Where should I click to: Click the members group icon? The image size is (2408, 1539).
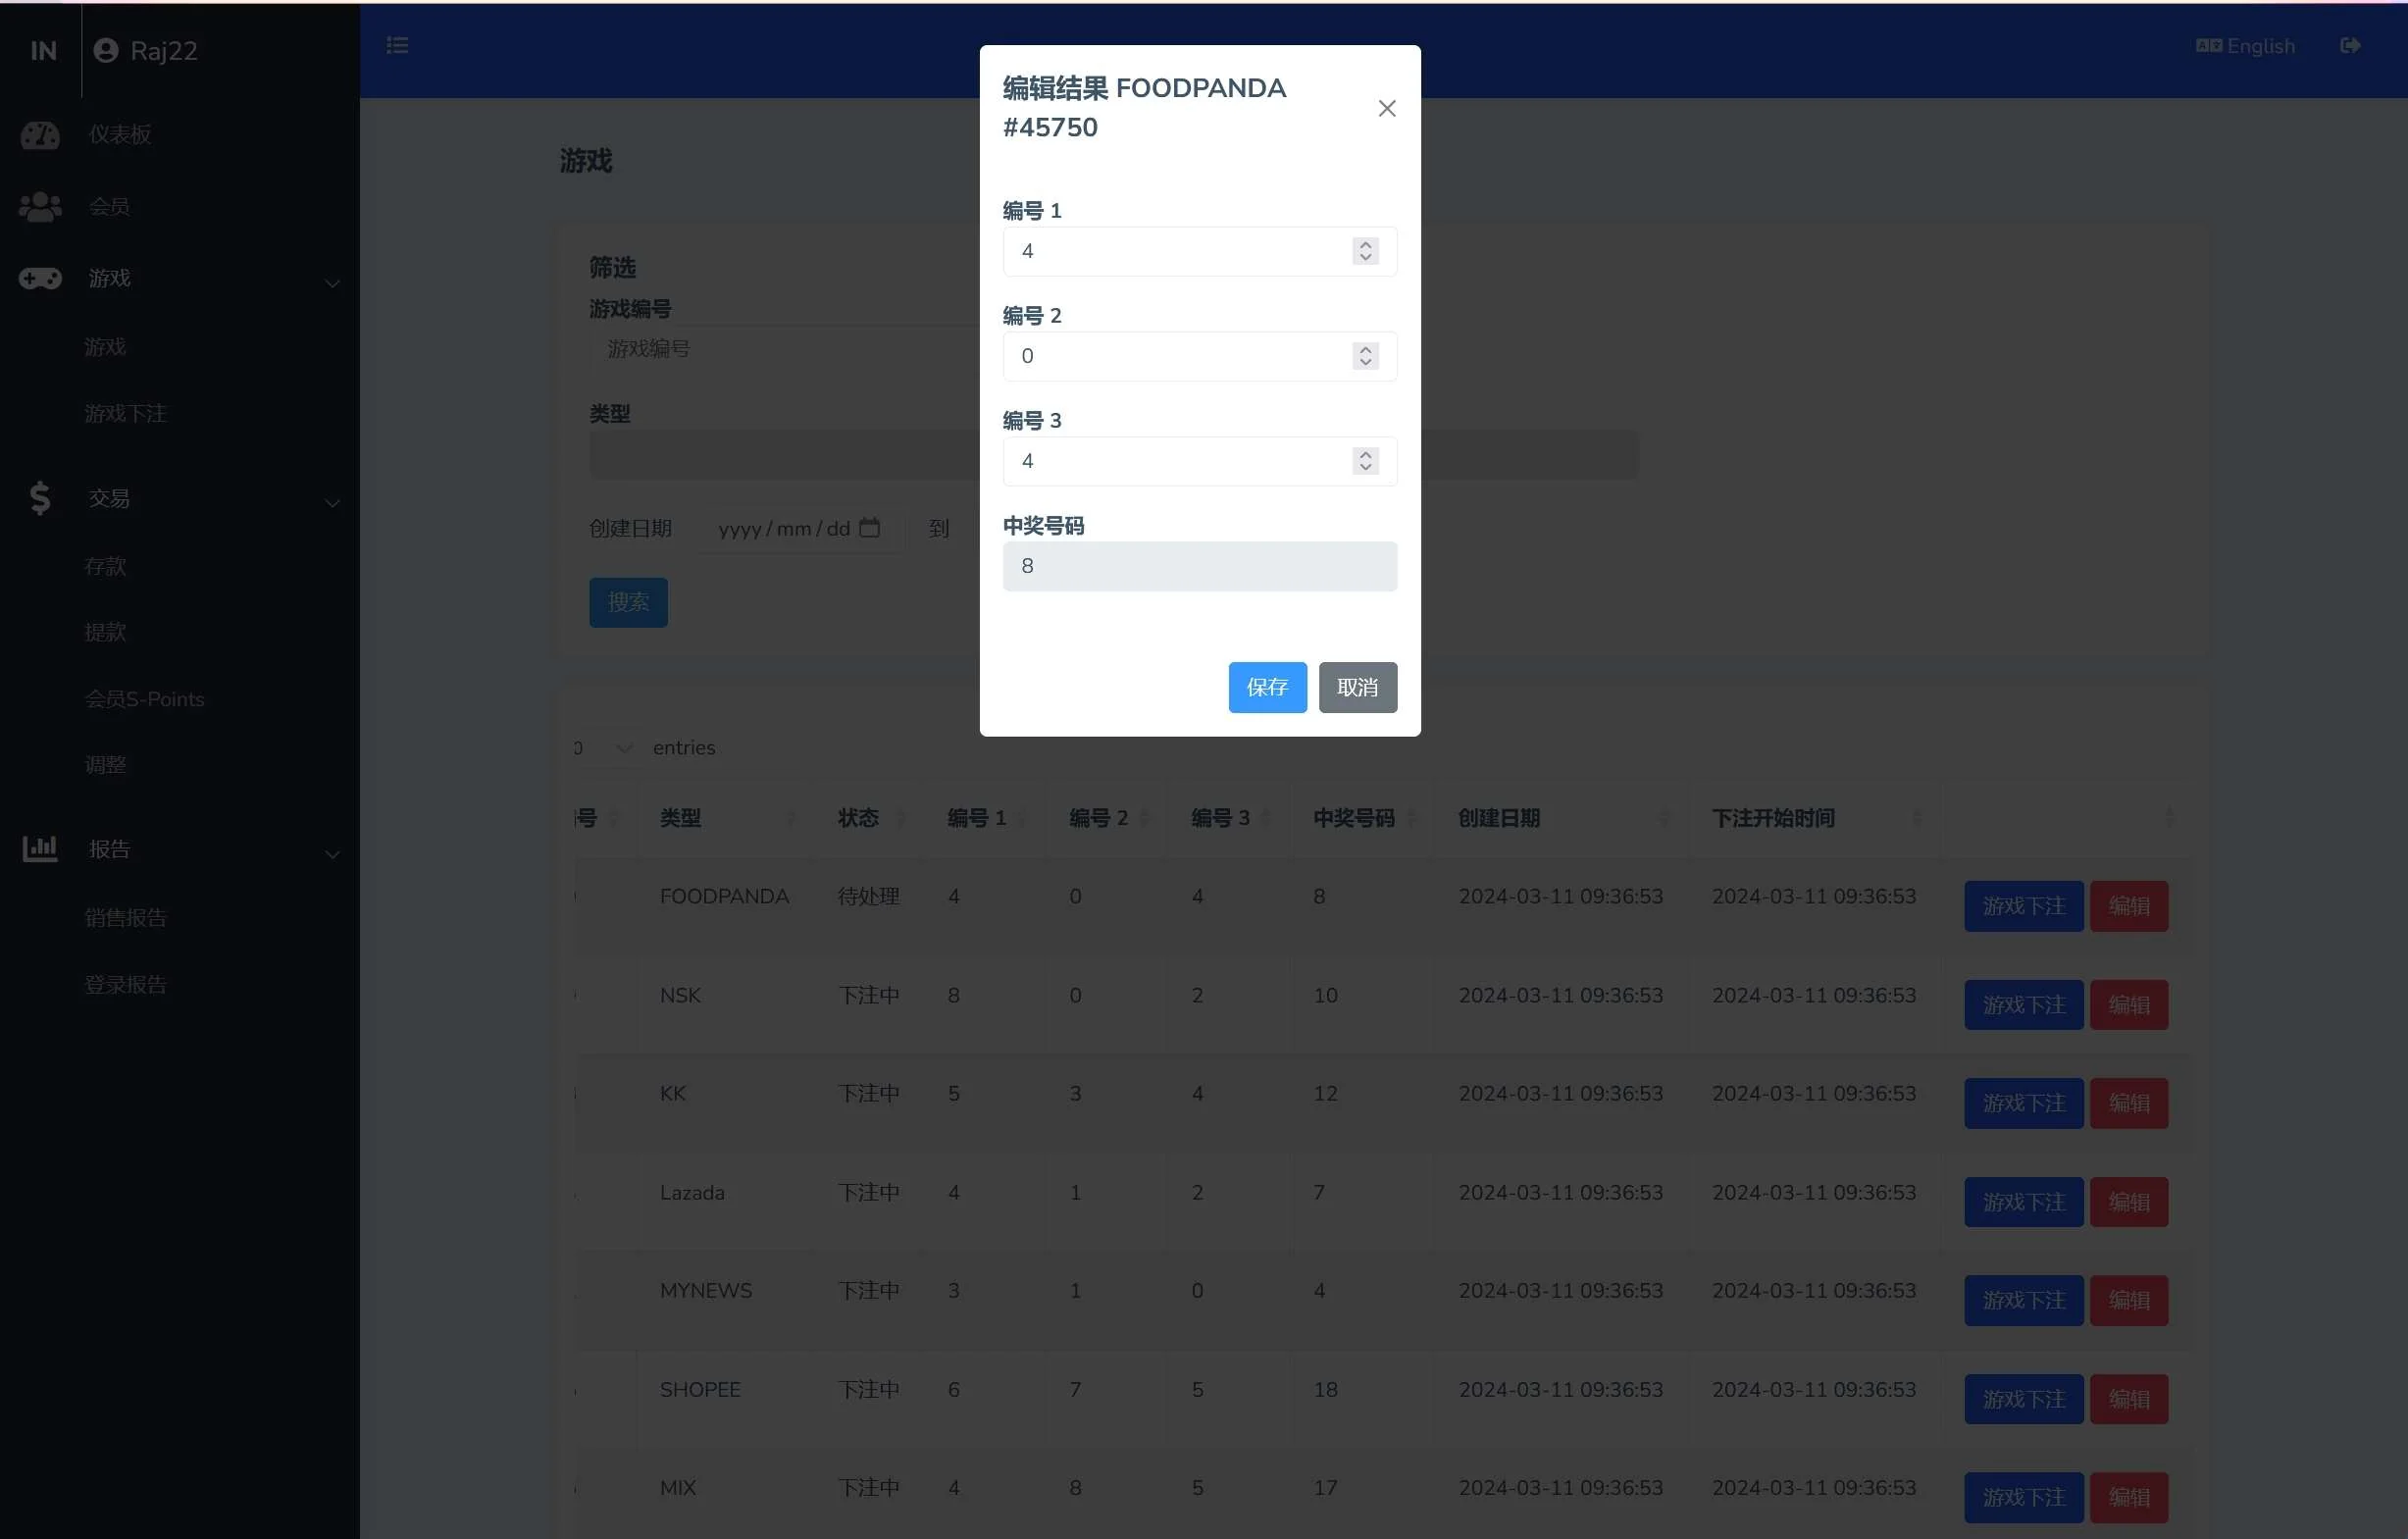(x=40, y=207)
